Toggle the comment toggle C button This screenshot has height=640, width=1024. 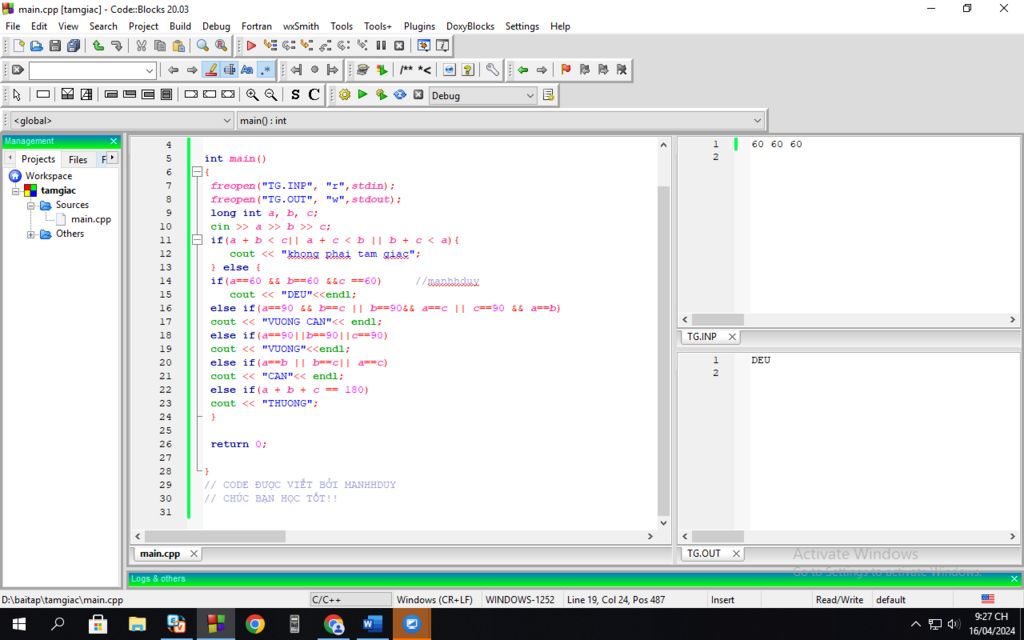[314, 95]
